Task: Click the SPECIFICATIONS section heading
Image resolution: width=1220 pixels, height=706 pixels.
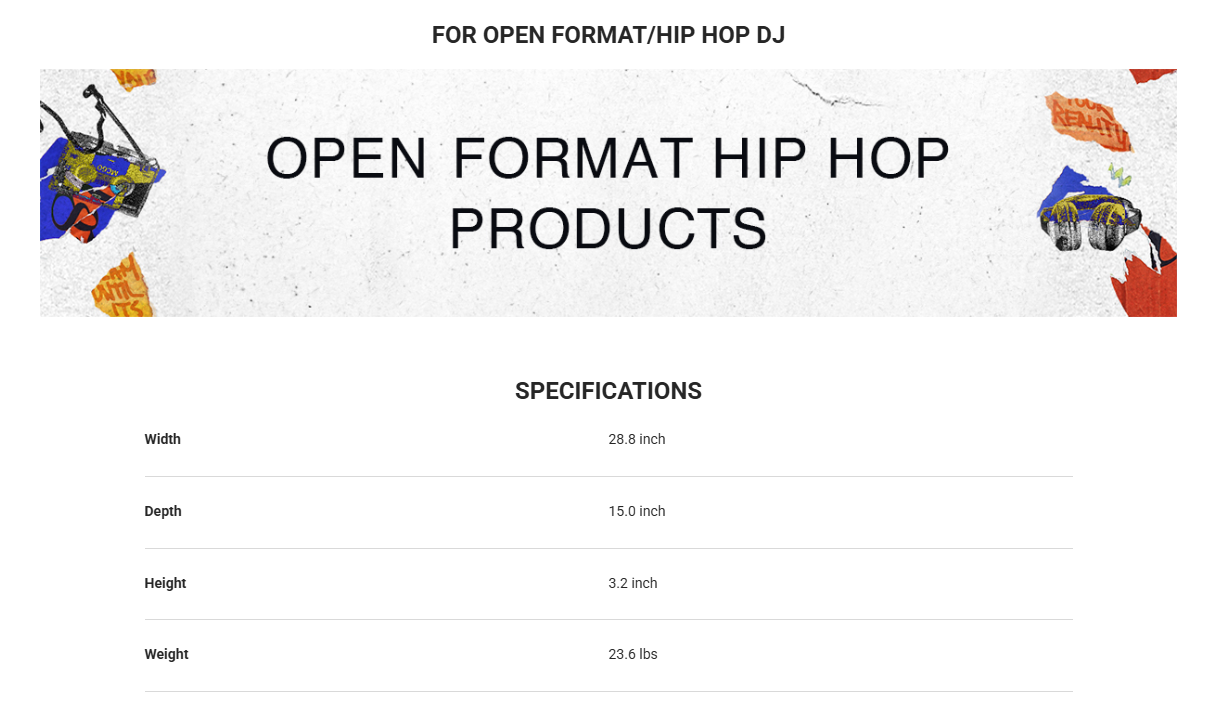Action: point(608,391)
